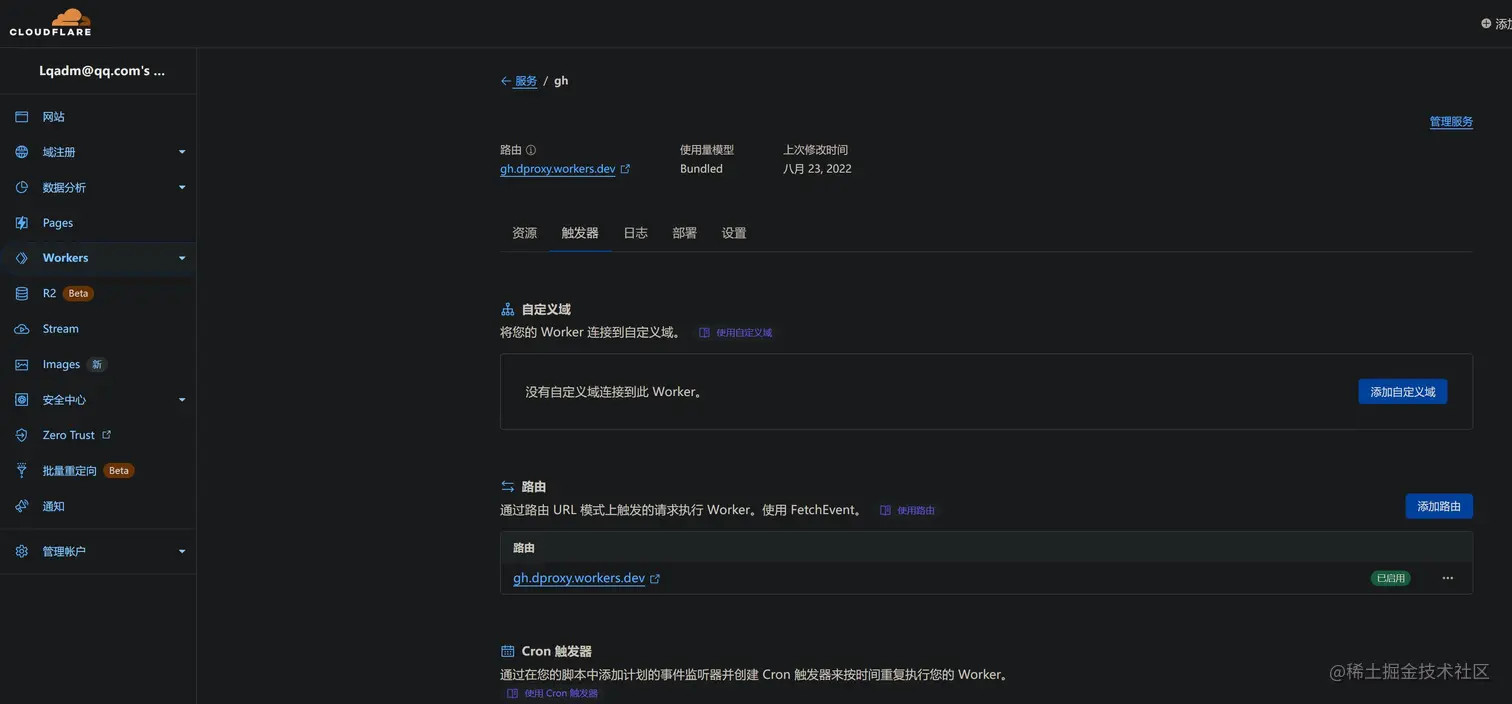
Task: Click the Stream cloud icon
Action: point(22,329)
